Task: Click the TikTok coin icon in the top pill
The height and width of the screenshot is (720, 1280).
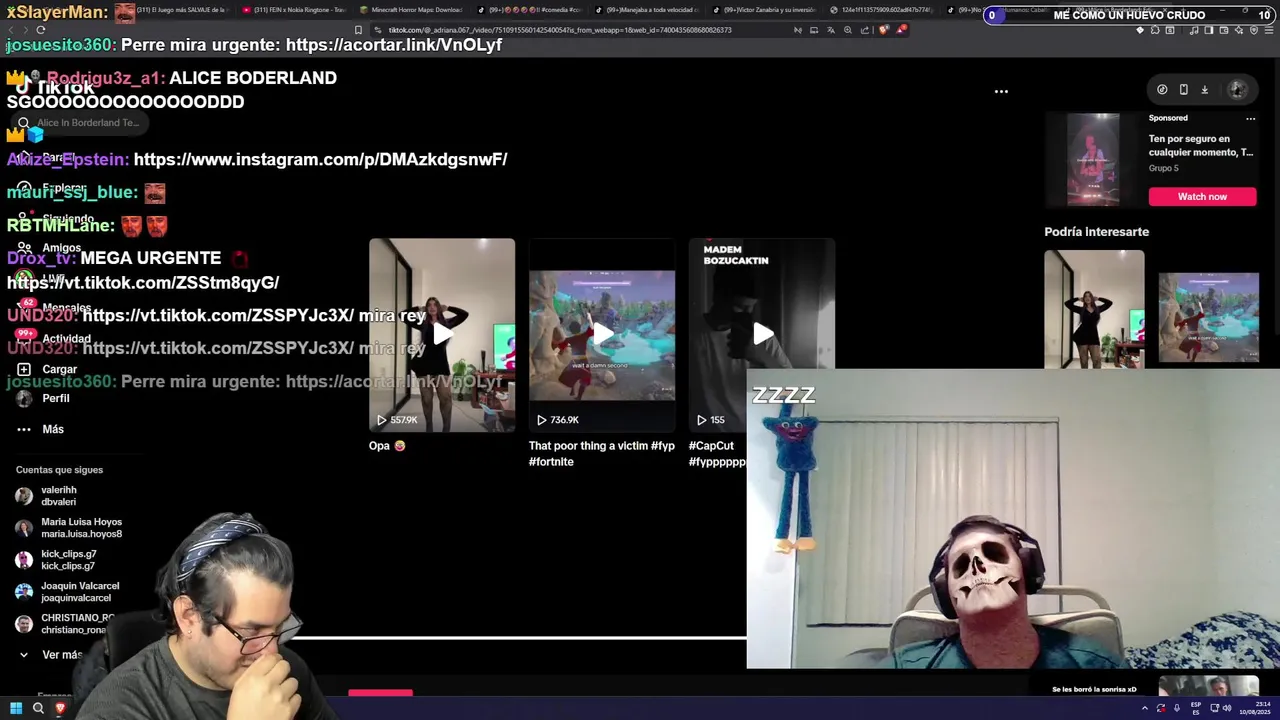Action: coord(1162,89)
